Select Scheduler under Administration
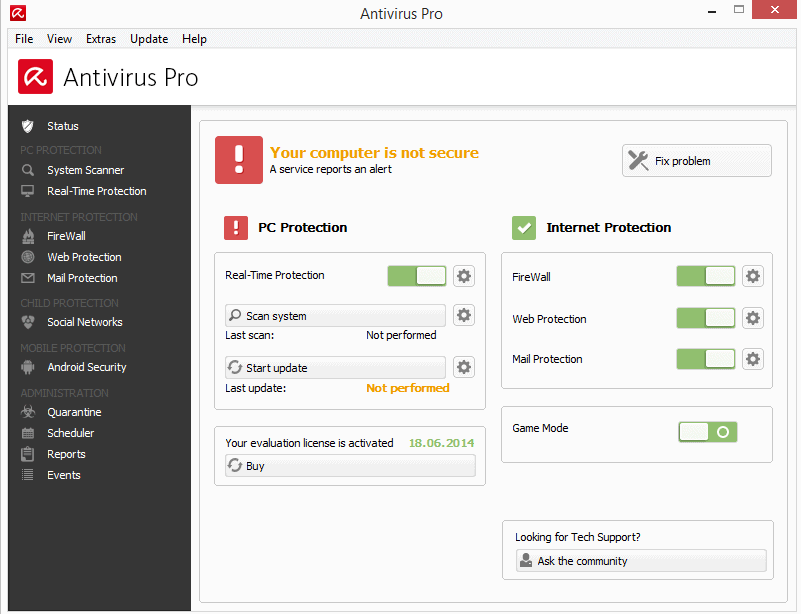The width and height of the screenshot is (801, 614). pos(70,433)
